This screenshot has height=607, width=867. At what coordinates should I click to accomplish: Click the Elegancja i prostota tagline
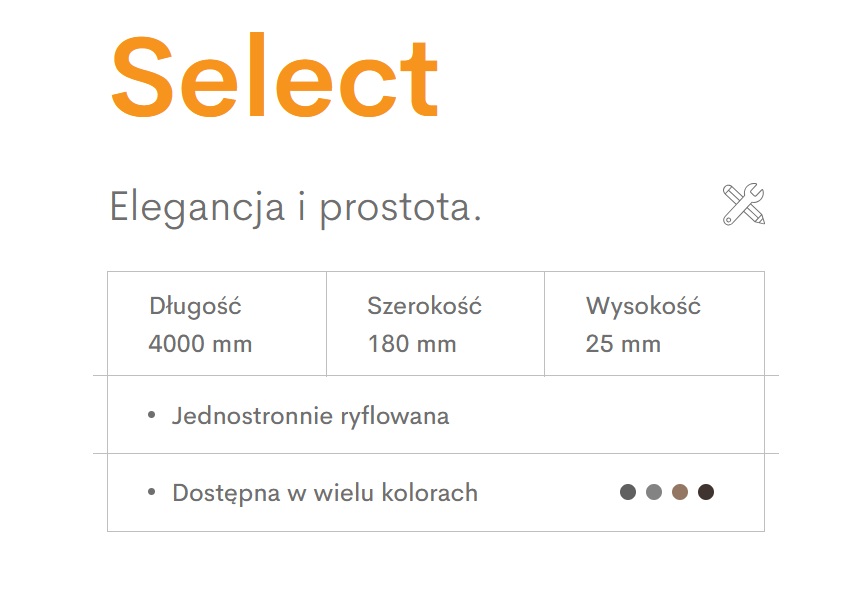(295, 208)
